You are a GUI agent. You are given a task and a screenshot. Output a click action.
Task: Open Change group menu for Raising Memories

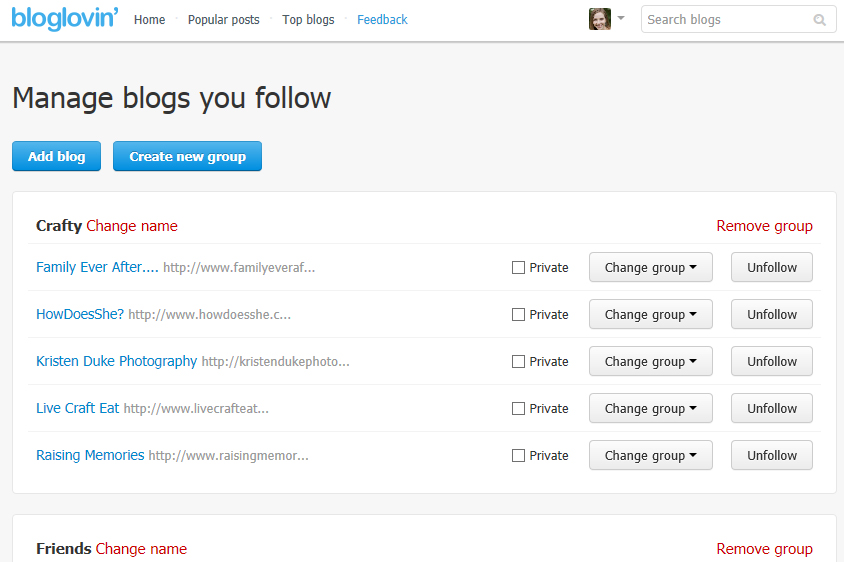tap(650, 456)
